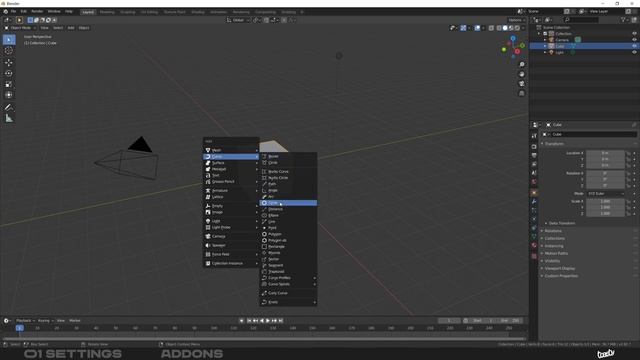Open the Render menu
The image size is (640, 360).
point(37,12)
